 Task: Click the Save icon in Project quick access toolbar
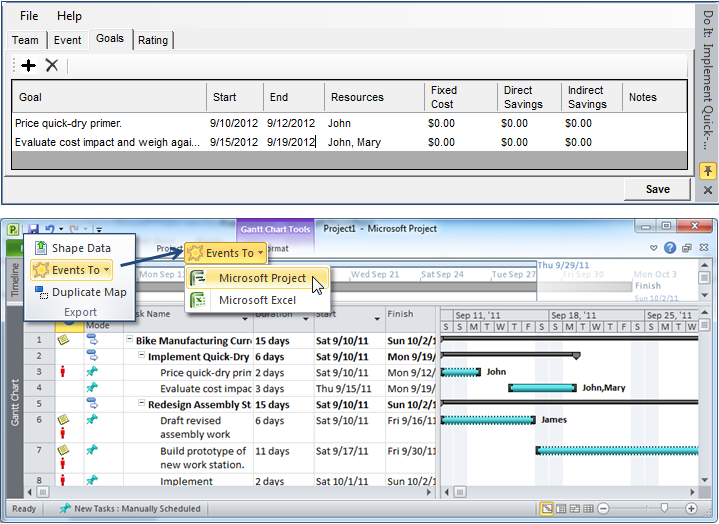[x=33, y=229]
